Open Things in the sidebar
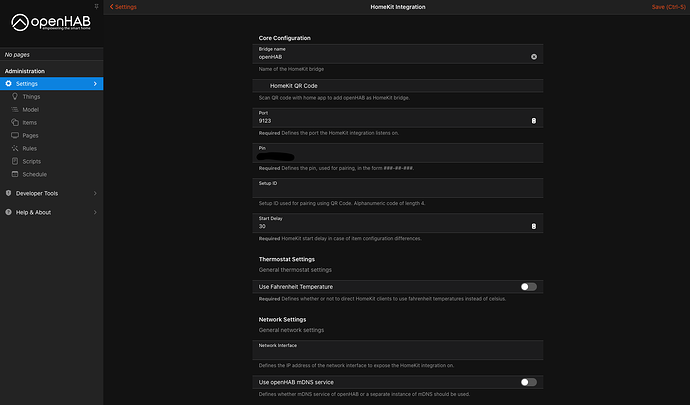The width and height of the screenshot is (690, 405). (51, 96)
